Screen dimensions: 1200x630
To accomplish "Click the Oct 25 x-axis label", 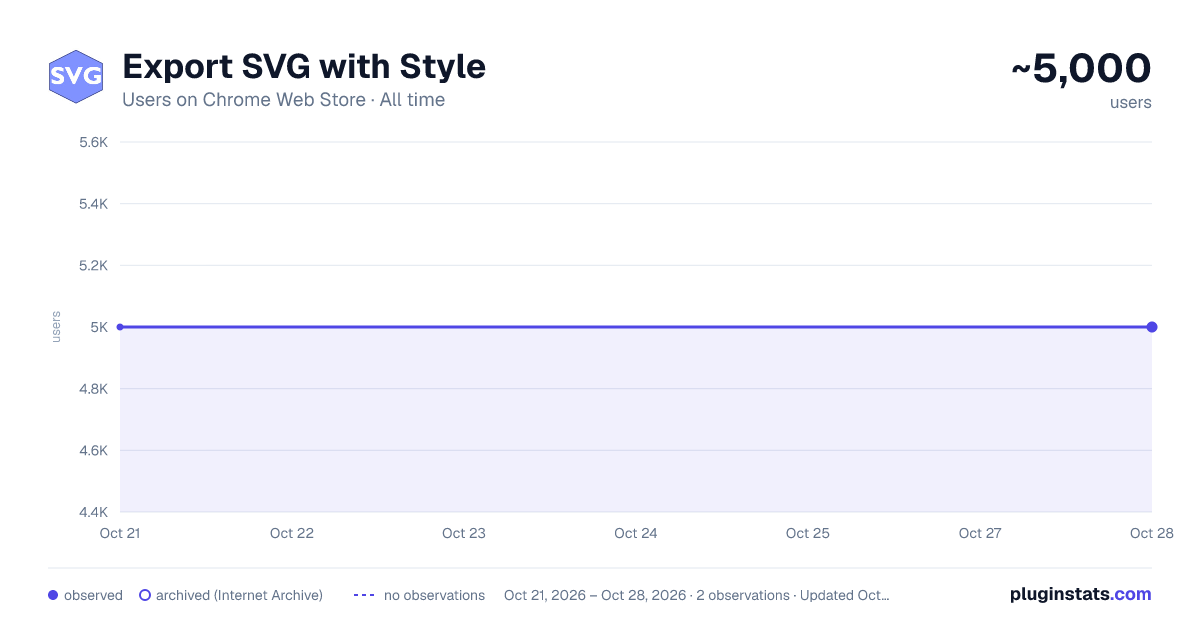I will 808,533.
